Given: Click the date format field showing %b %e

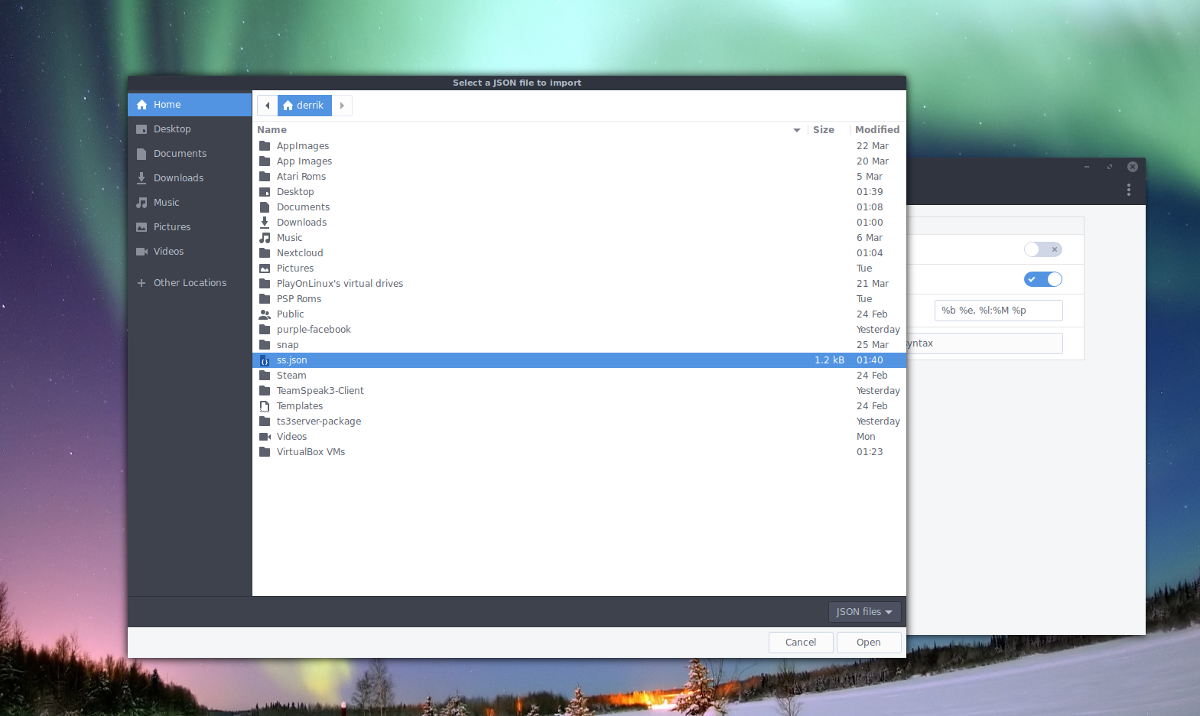Looking at the screenshot, I should click(x=997, y=310).
